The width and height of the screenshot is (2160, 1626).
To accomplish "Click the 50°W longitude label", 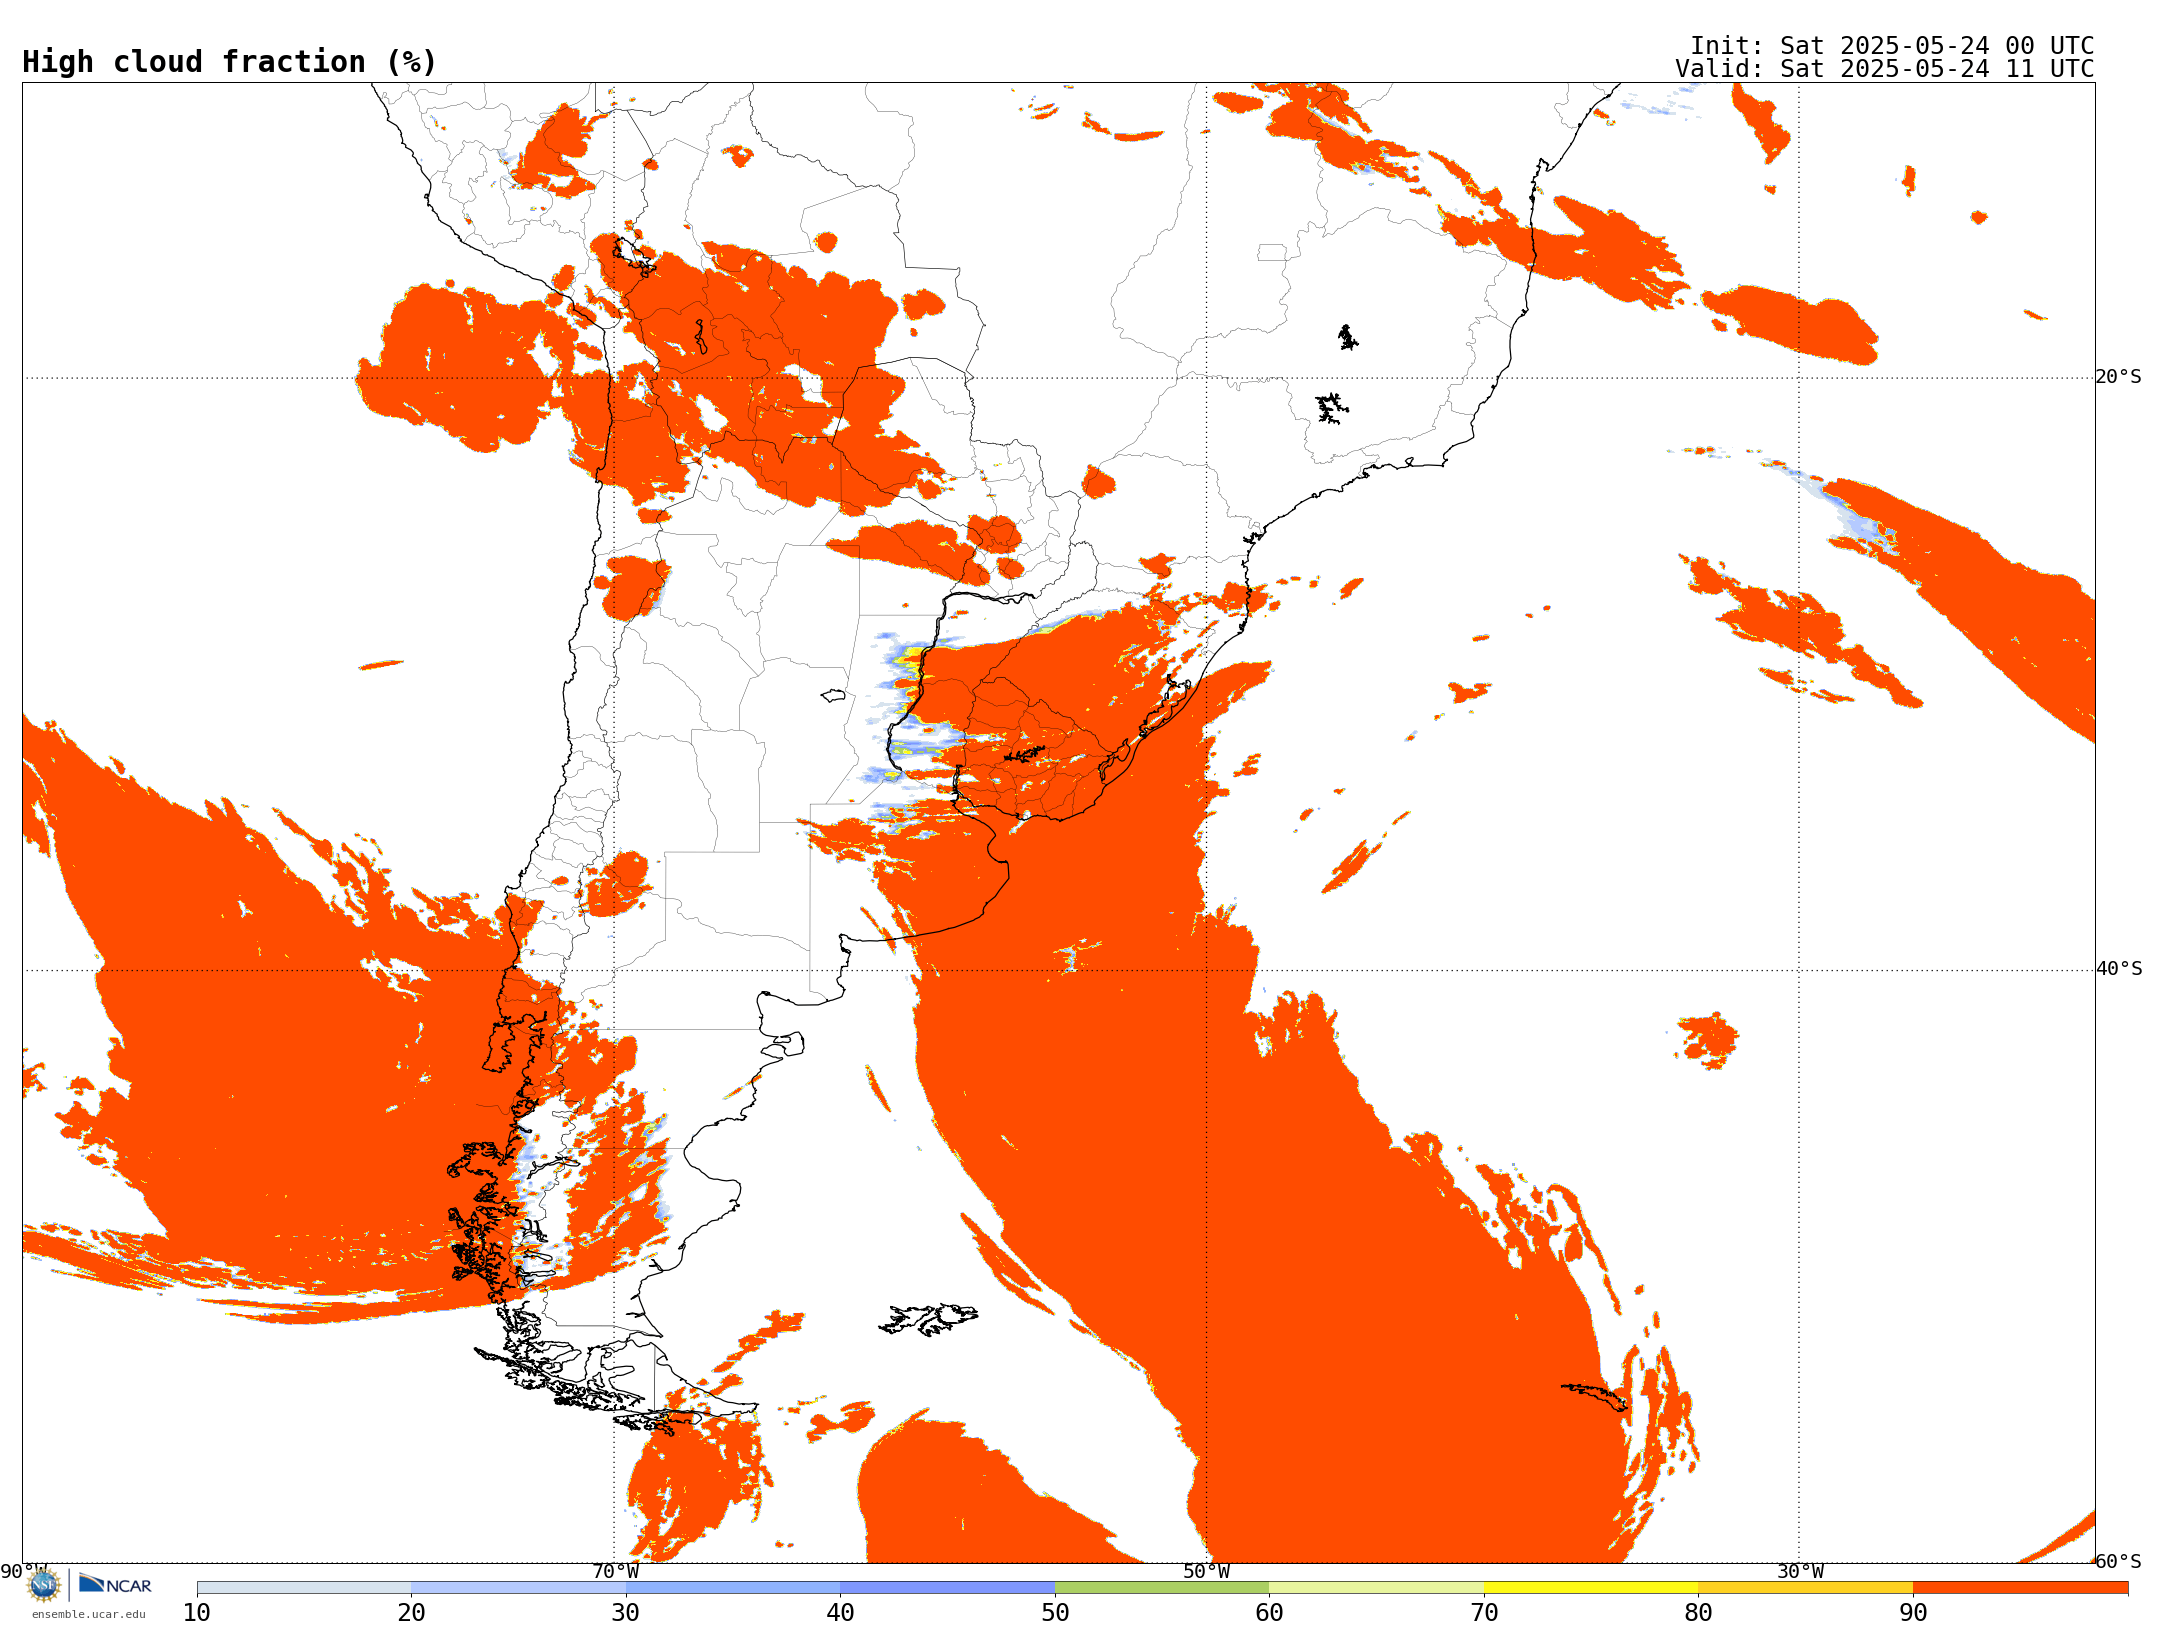I will [1207, 1572].
